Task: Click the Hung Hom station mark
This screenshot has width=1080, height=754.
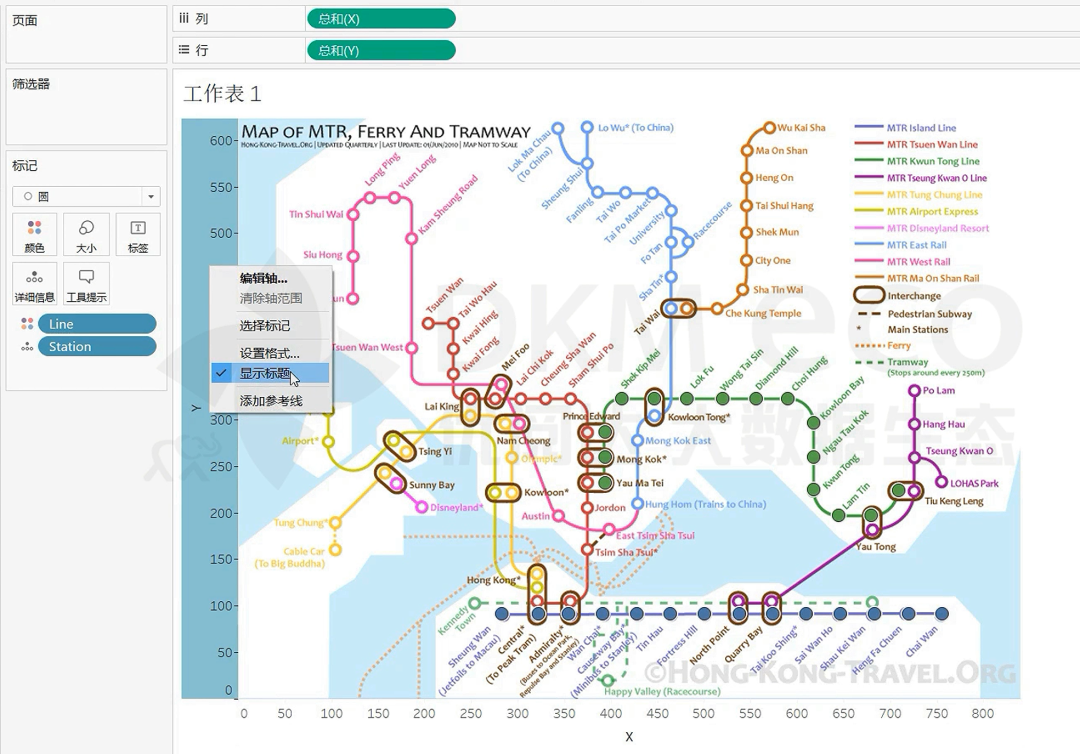Action: coord(638,504)
